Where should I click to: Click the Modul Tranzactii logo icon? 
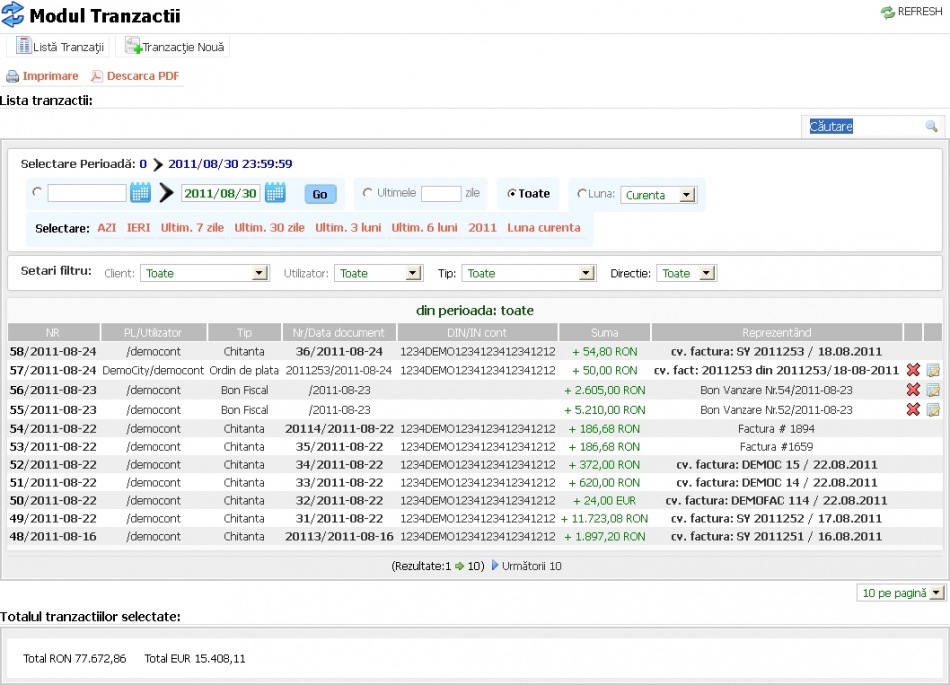coord(13,15)
